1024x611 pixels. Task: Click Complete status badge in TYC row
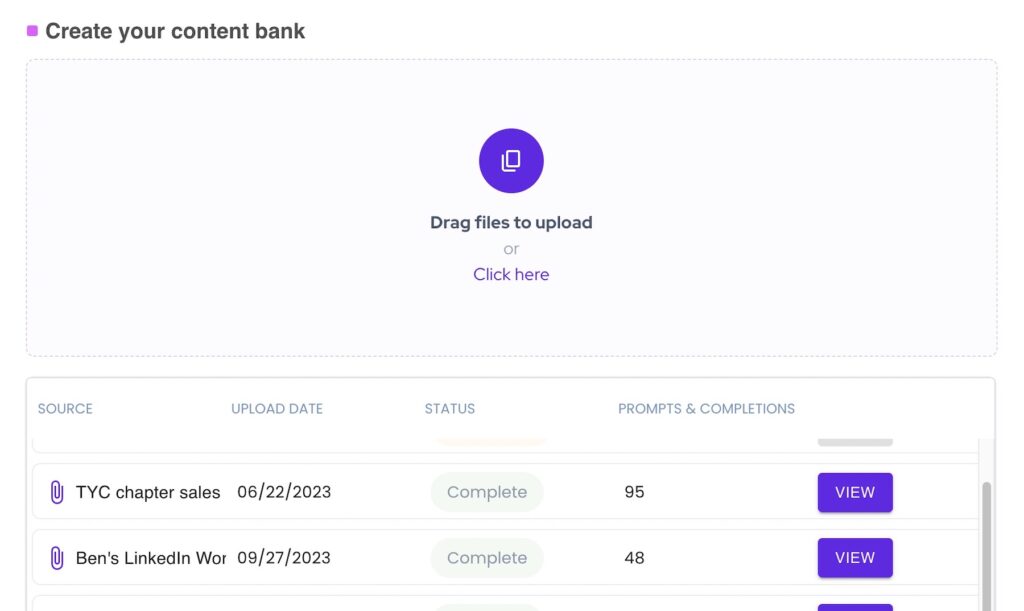click(x=487, y=492)
